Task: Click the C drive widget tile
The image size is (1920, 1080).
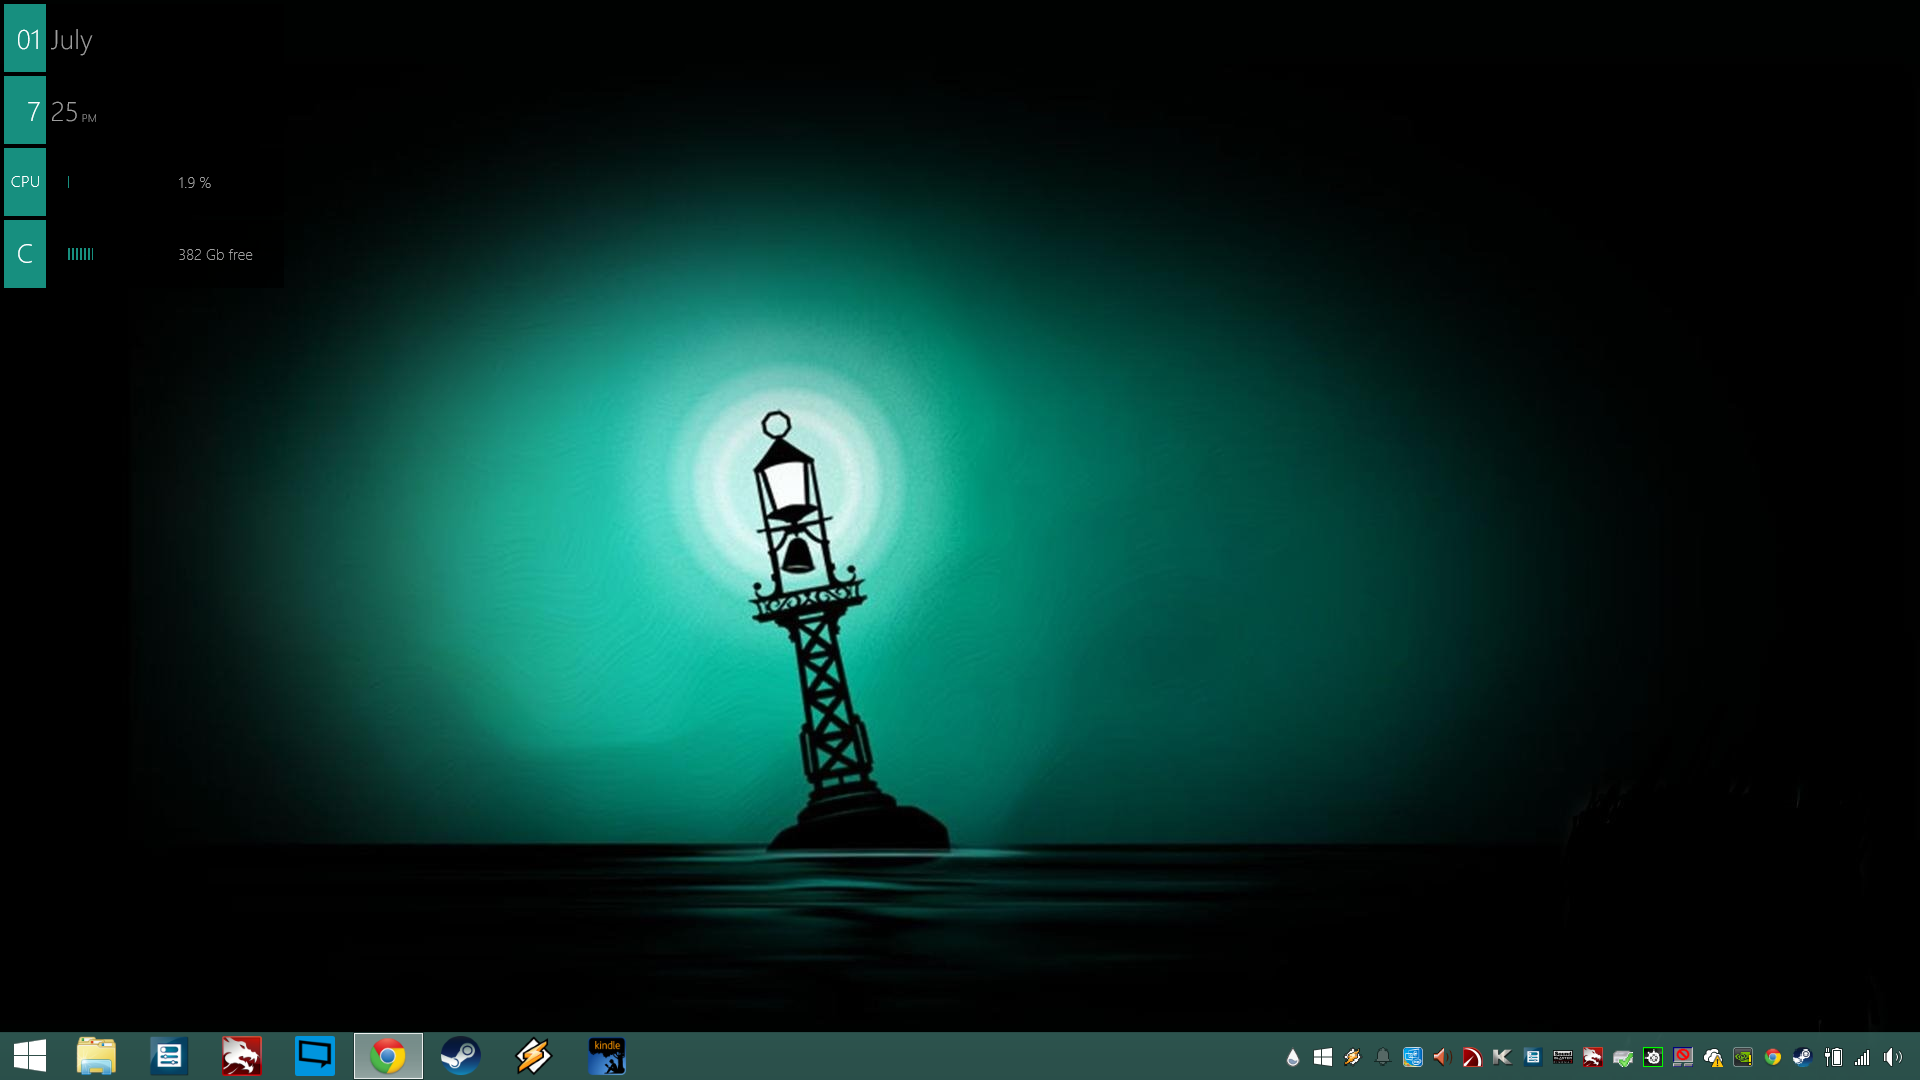Action: tap(25, 254)
